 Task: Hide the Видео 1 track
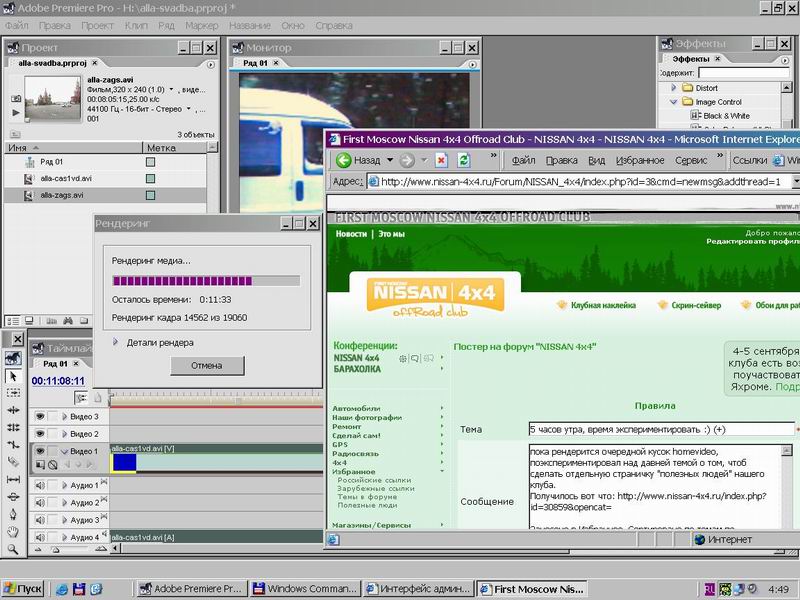[x=40, y=451]
